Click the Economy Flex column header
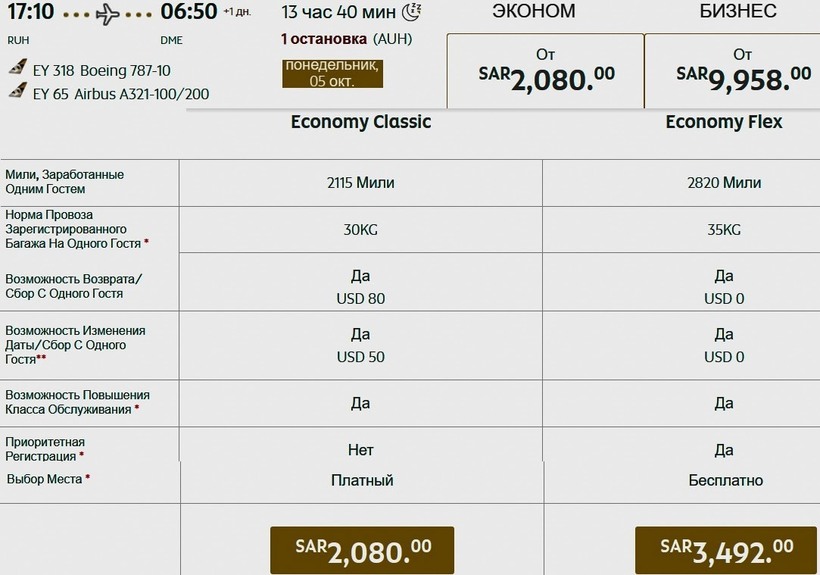820x575 pixels. point(724,122)
